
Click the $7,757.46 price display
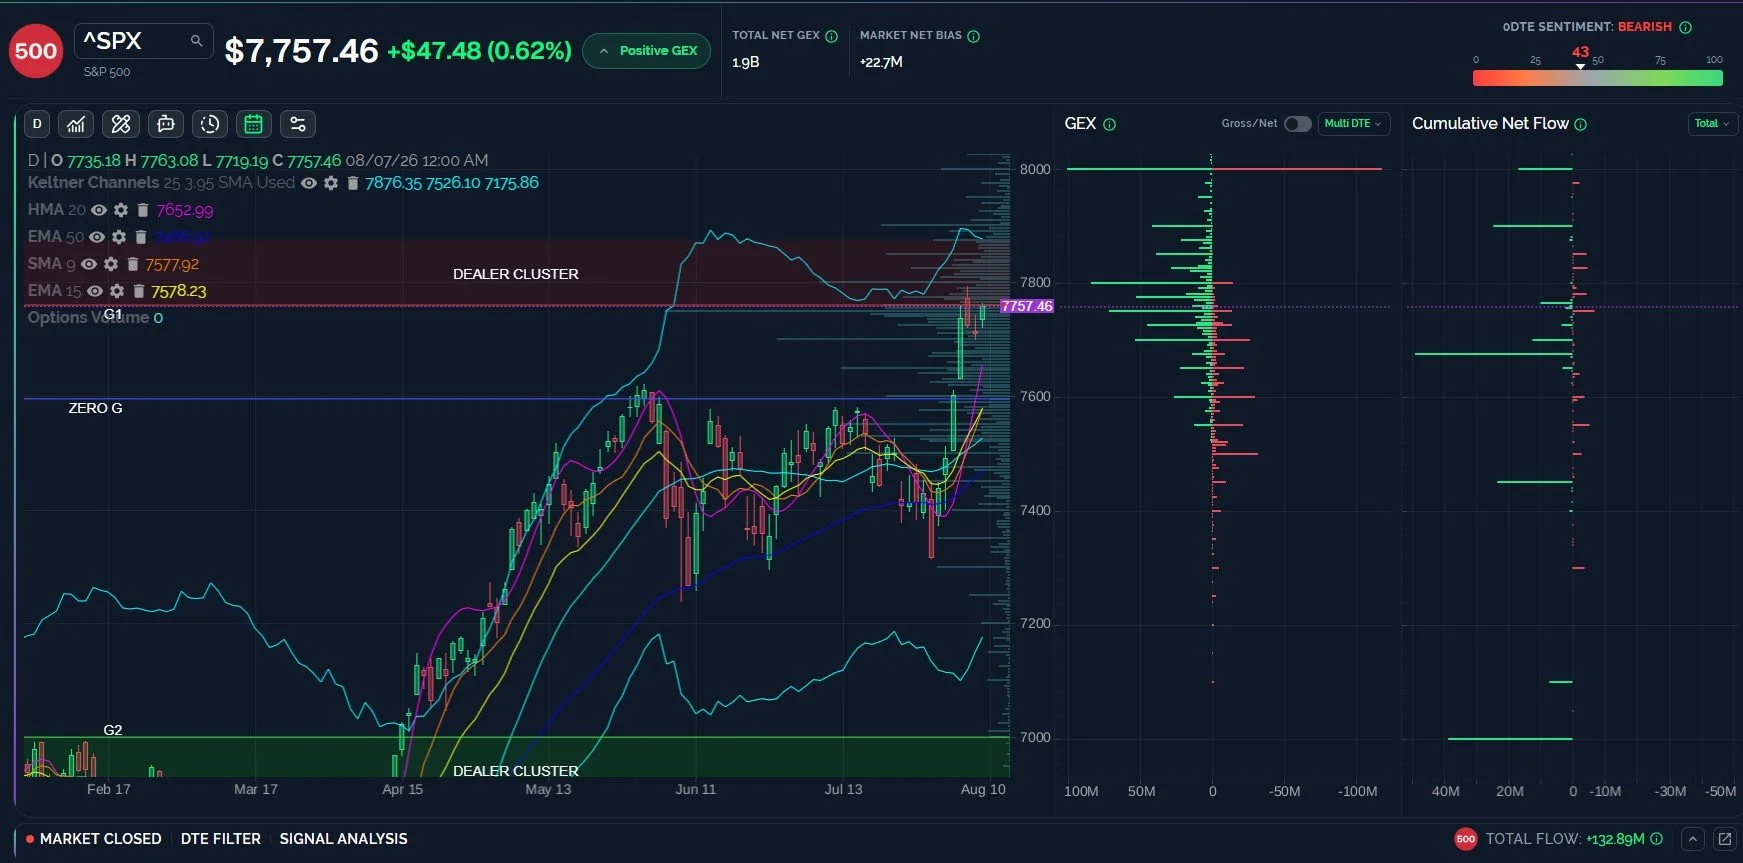click(x=301, y=51)
